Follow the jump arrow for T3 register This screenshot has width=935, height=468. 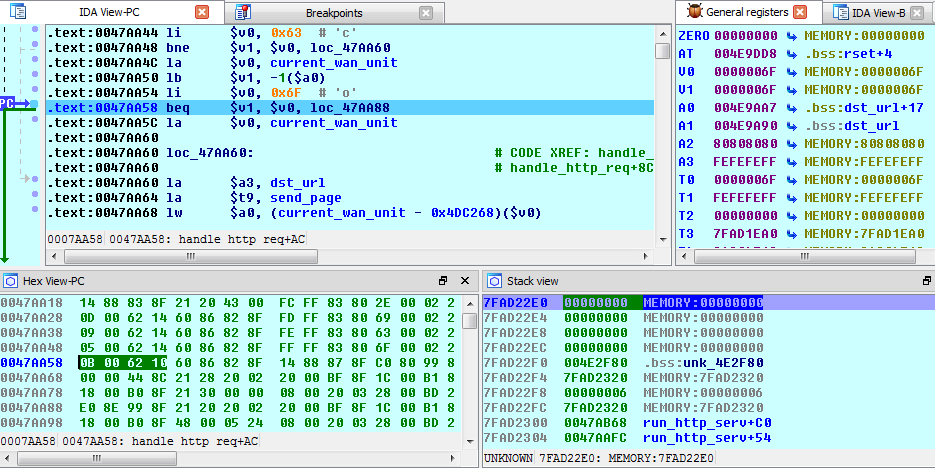(791, 233)
